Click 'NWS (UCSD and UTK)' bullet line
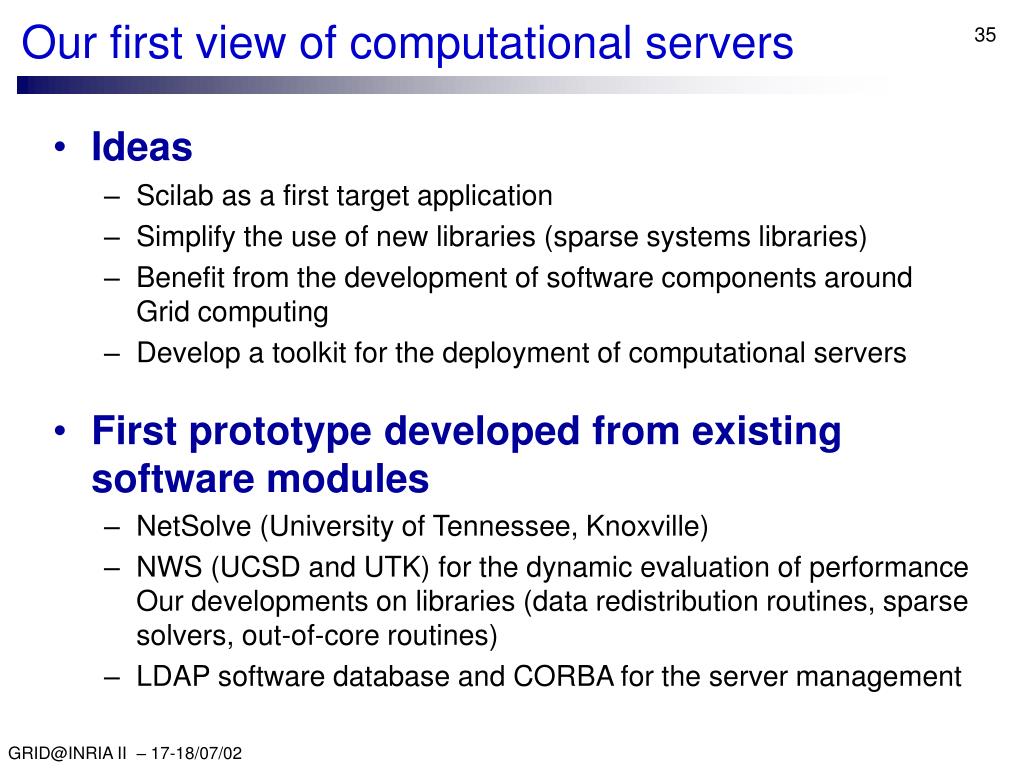1024x768 pixels. [552, 568]
